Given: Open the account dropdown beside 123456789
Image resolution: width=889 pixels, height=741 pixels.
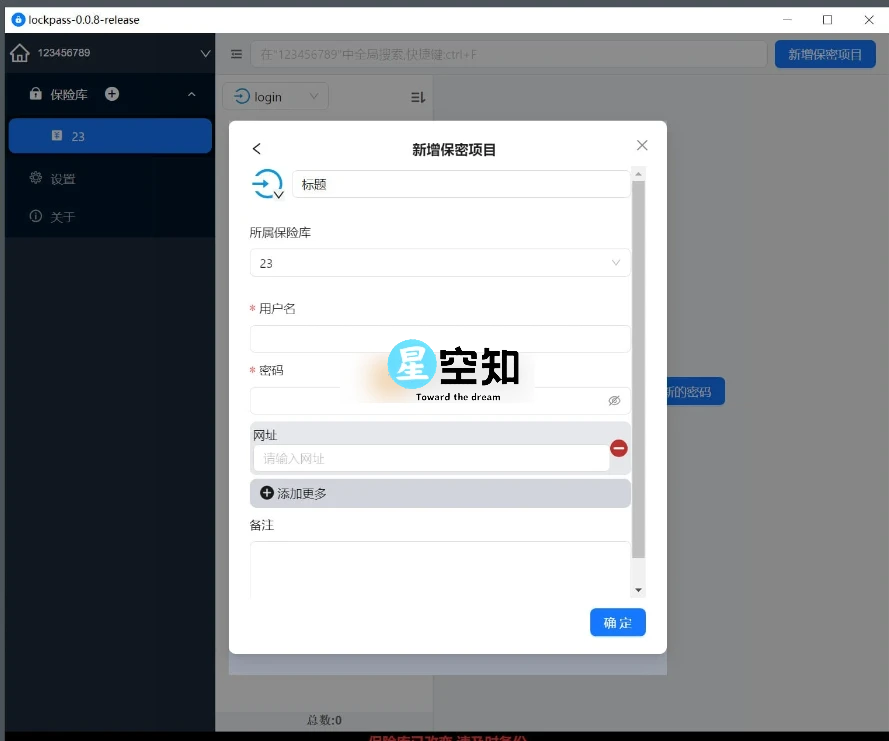Looking at the screenshot, I should pos(205,53).
